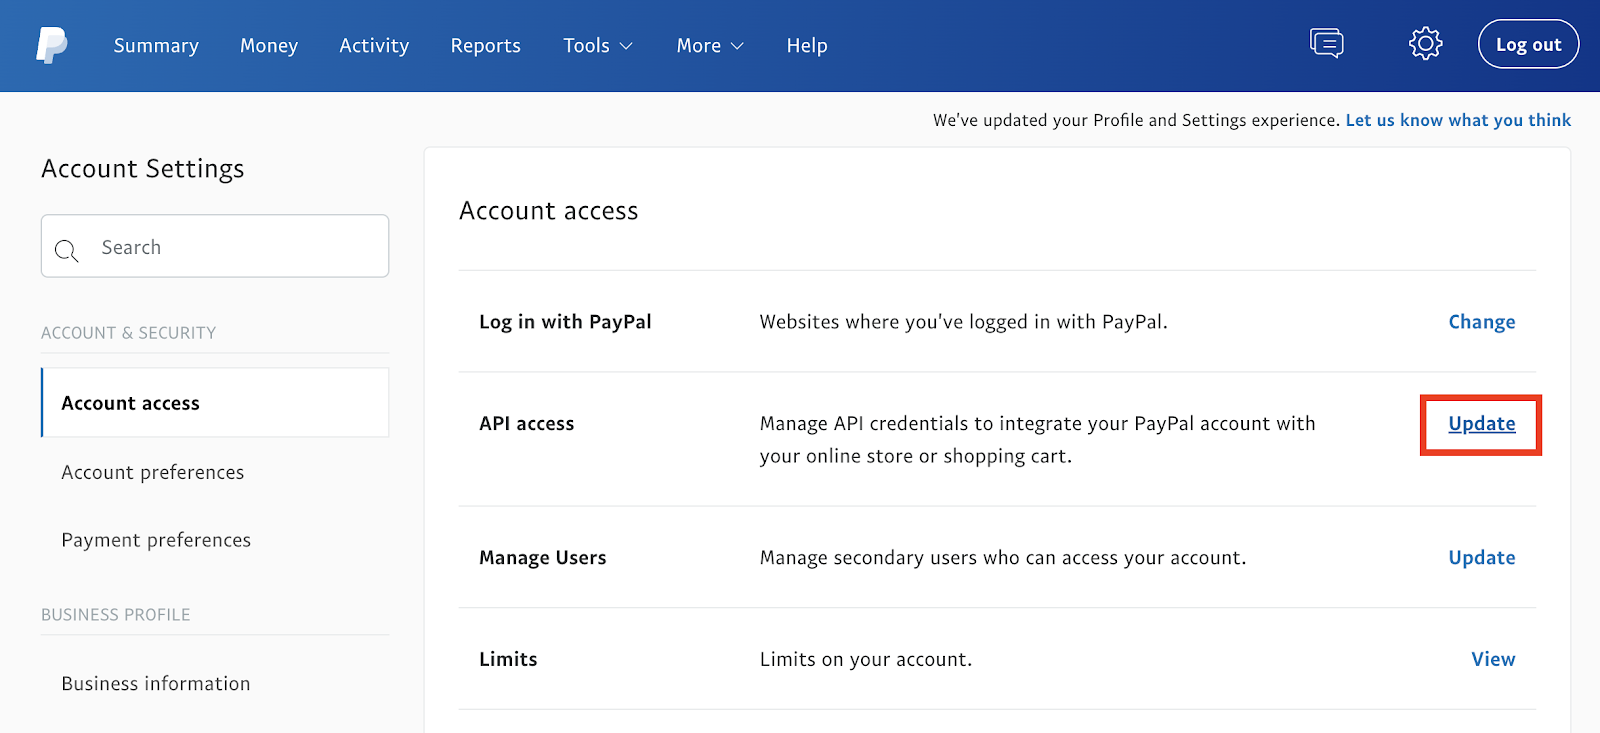The width and height of the screenshot is (1600, 733).
Task: Click the 'BUSINESS PROFILE' section label
Action: [116, 615]
